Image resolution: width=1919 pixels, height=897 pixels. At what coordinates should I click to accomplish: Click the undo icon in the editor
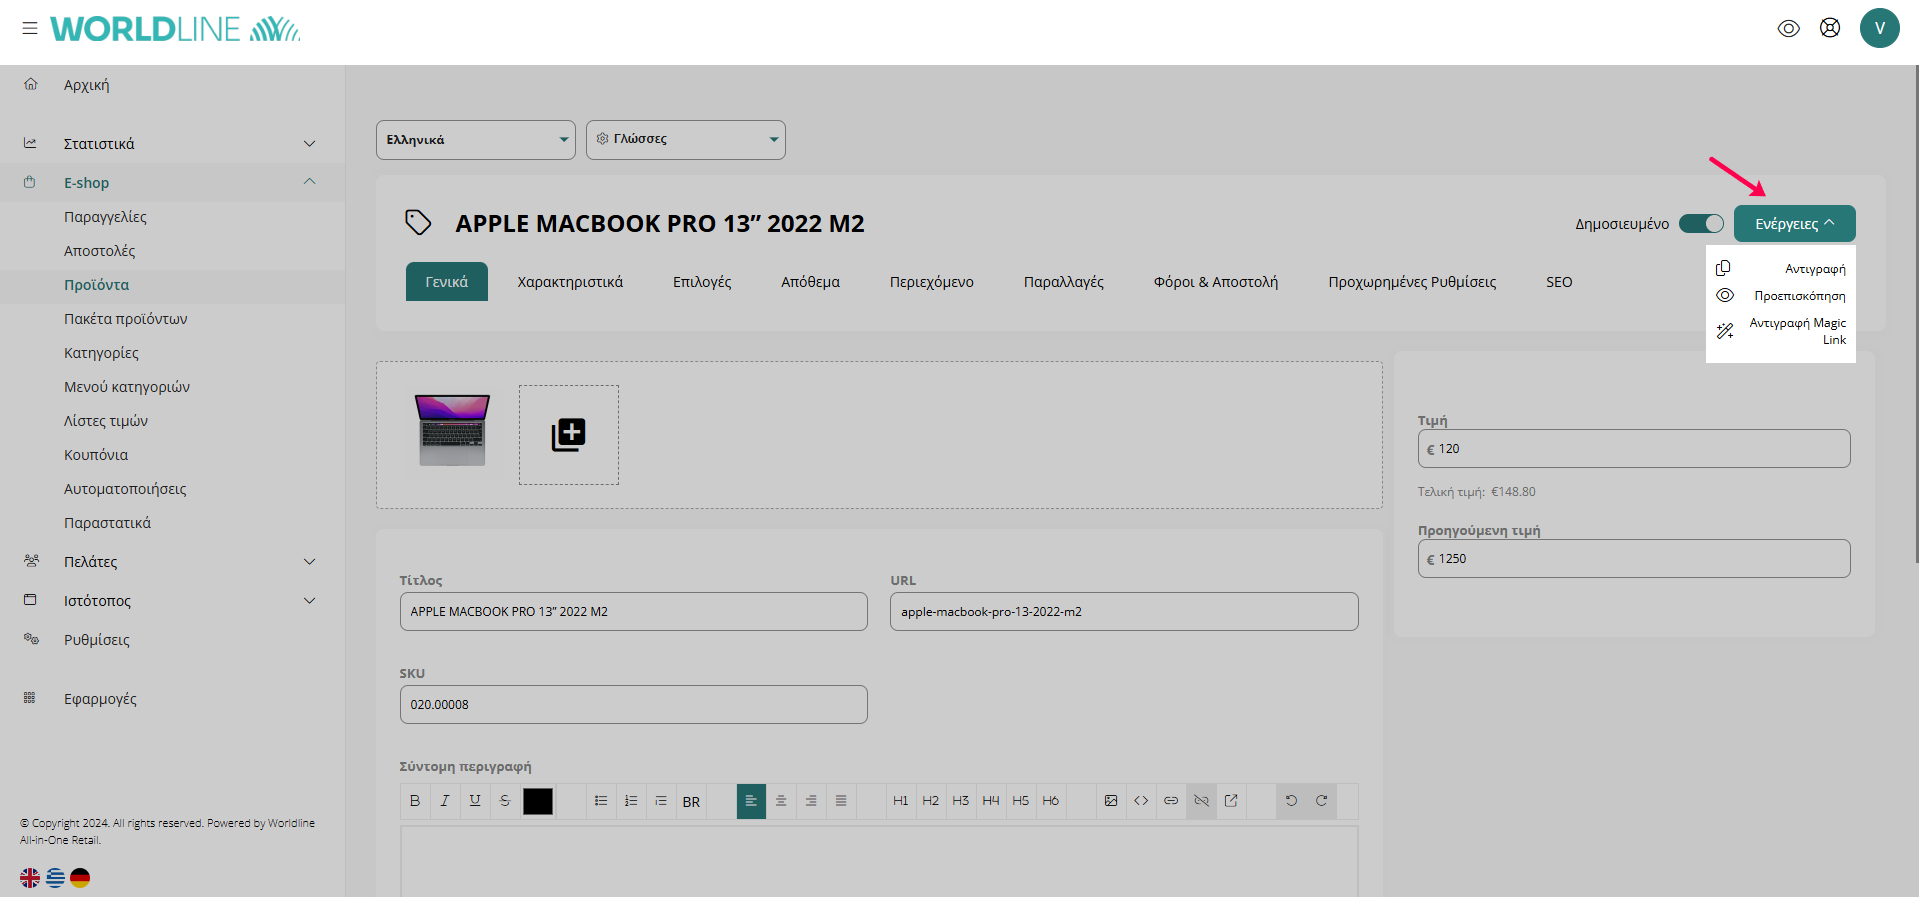1291,801
